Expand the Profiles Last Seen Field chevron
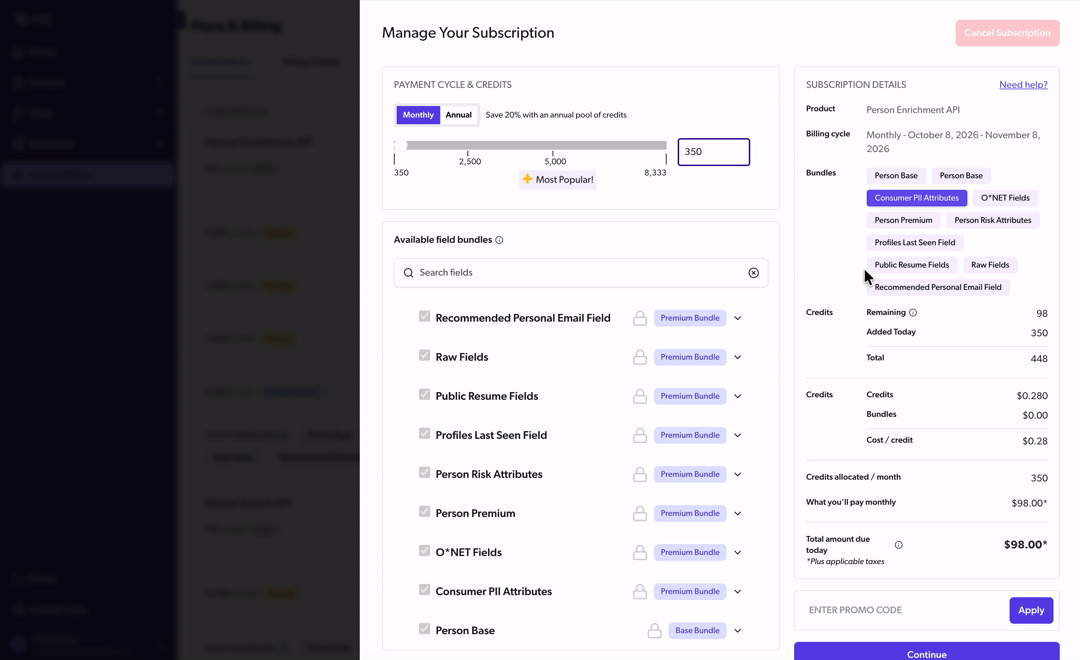This screenshot has height=660, width=1080. click(738, 435)
